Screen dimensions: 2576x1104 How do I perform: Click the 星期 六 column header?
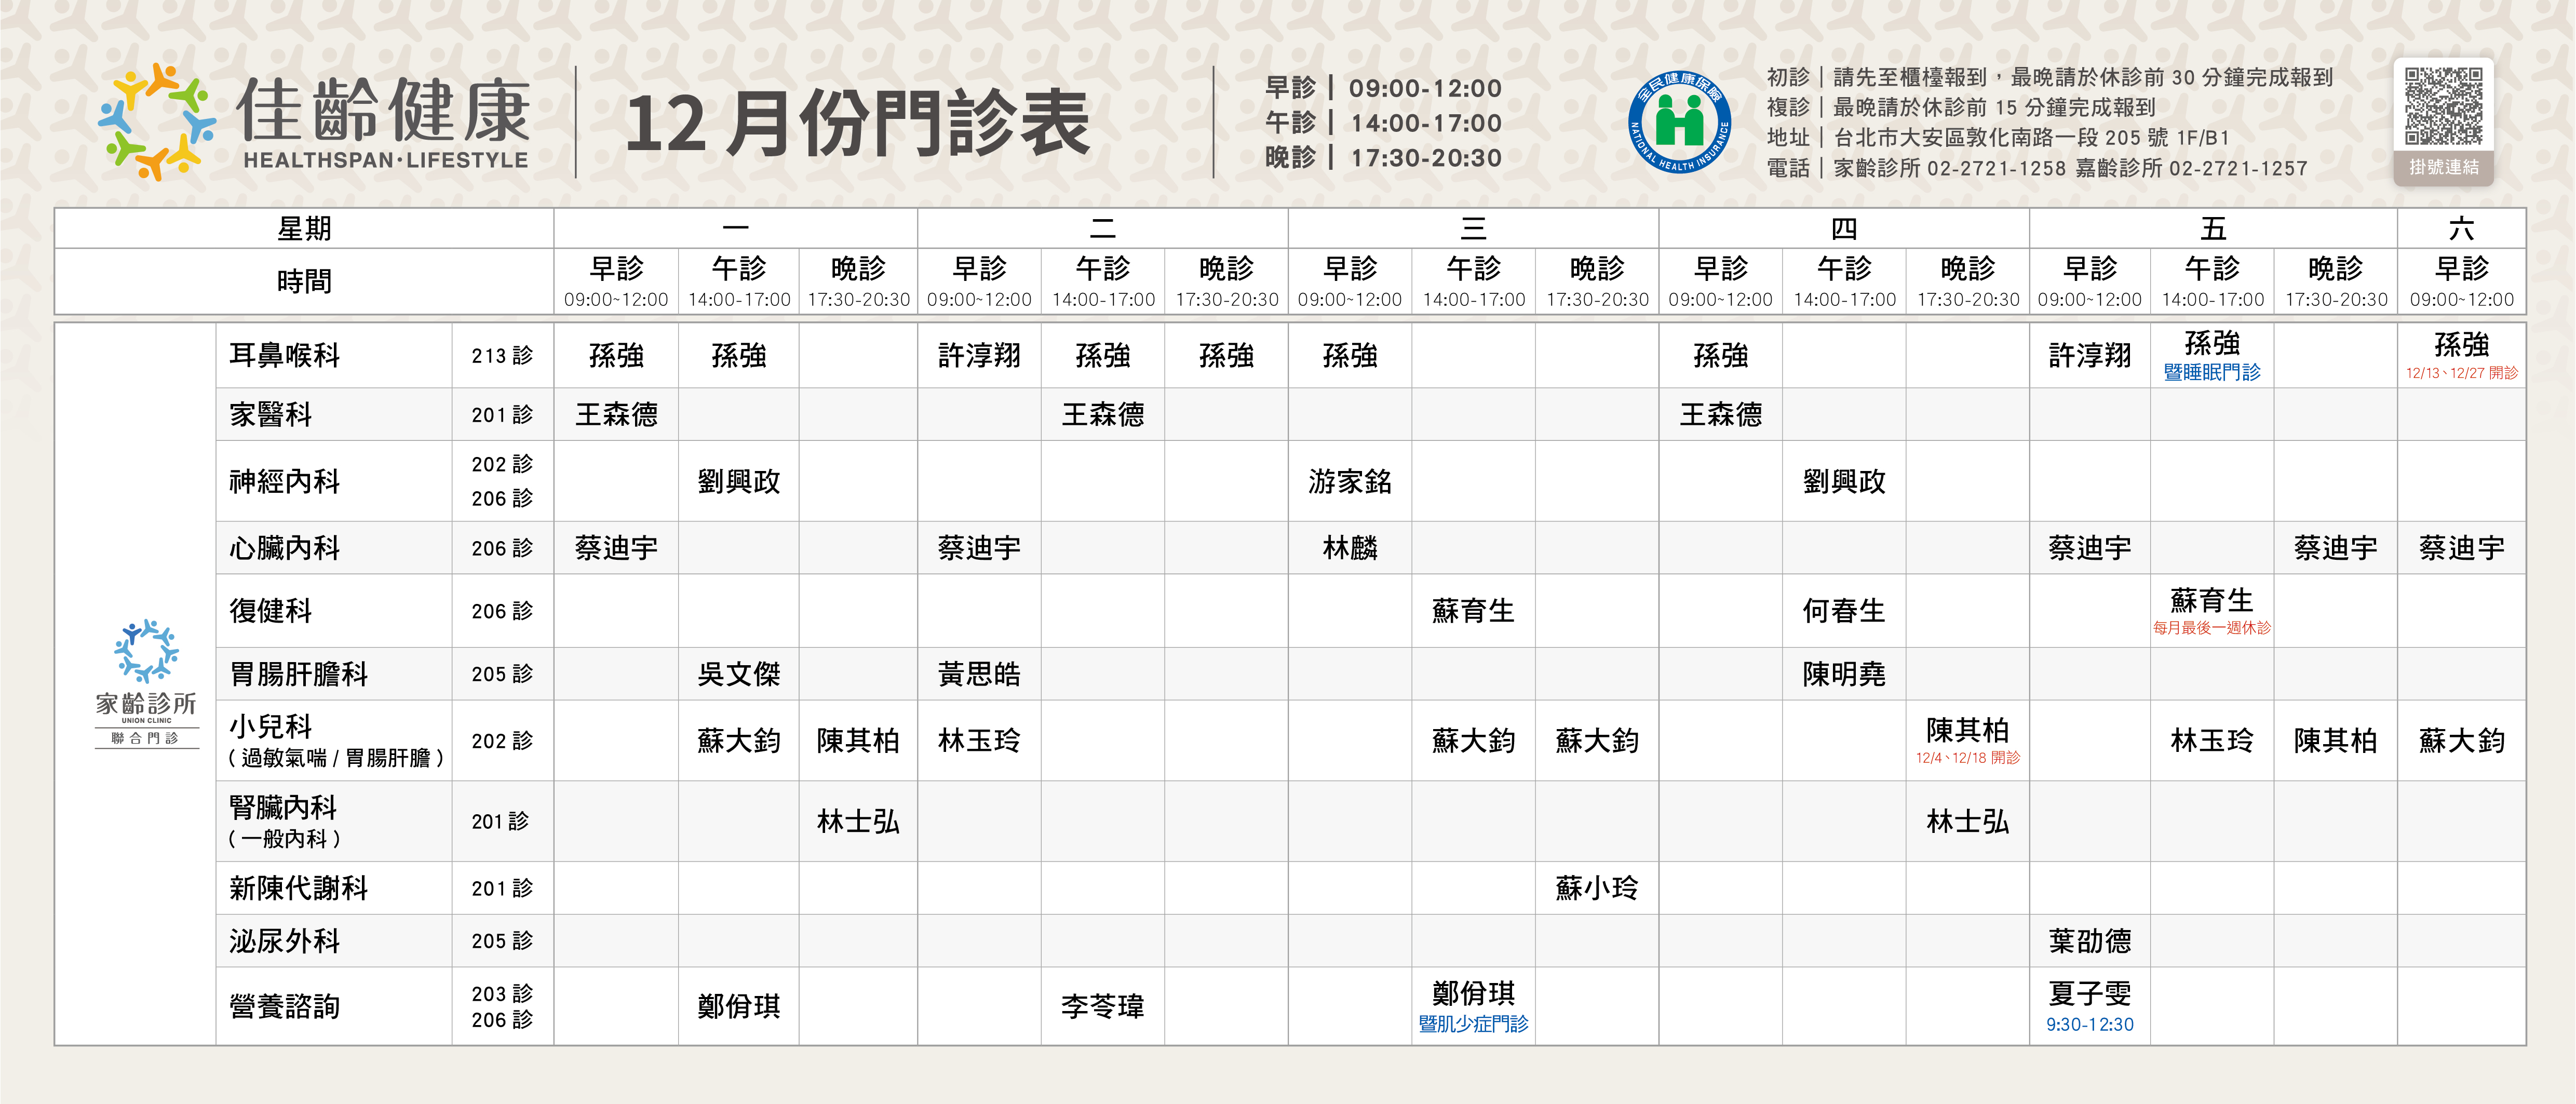pos(2461,229)
